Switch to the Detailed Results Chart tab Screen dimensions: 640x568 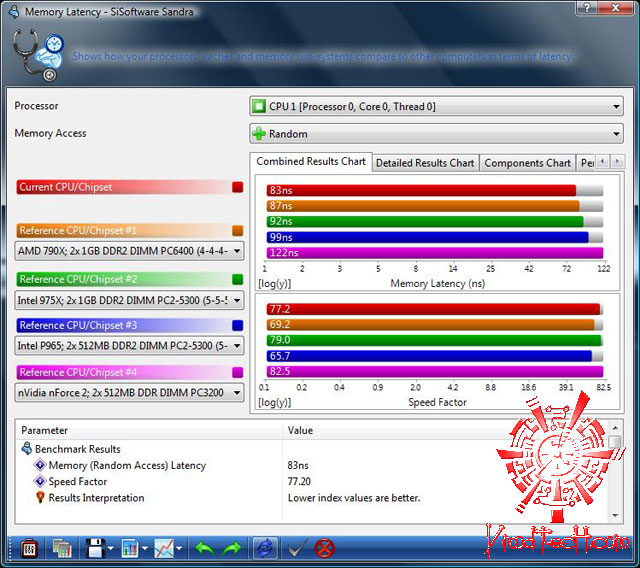click(425, 163)
